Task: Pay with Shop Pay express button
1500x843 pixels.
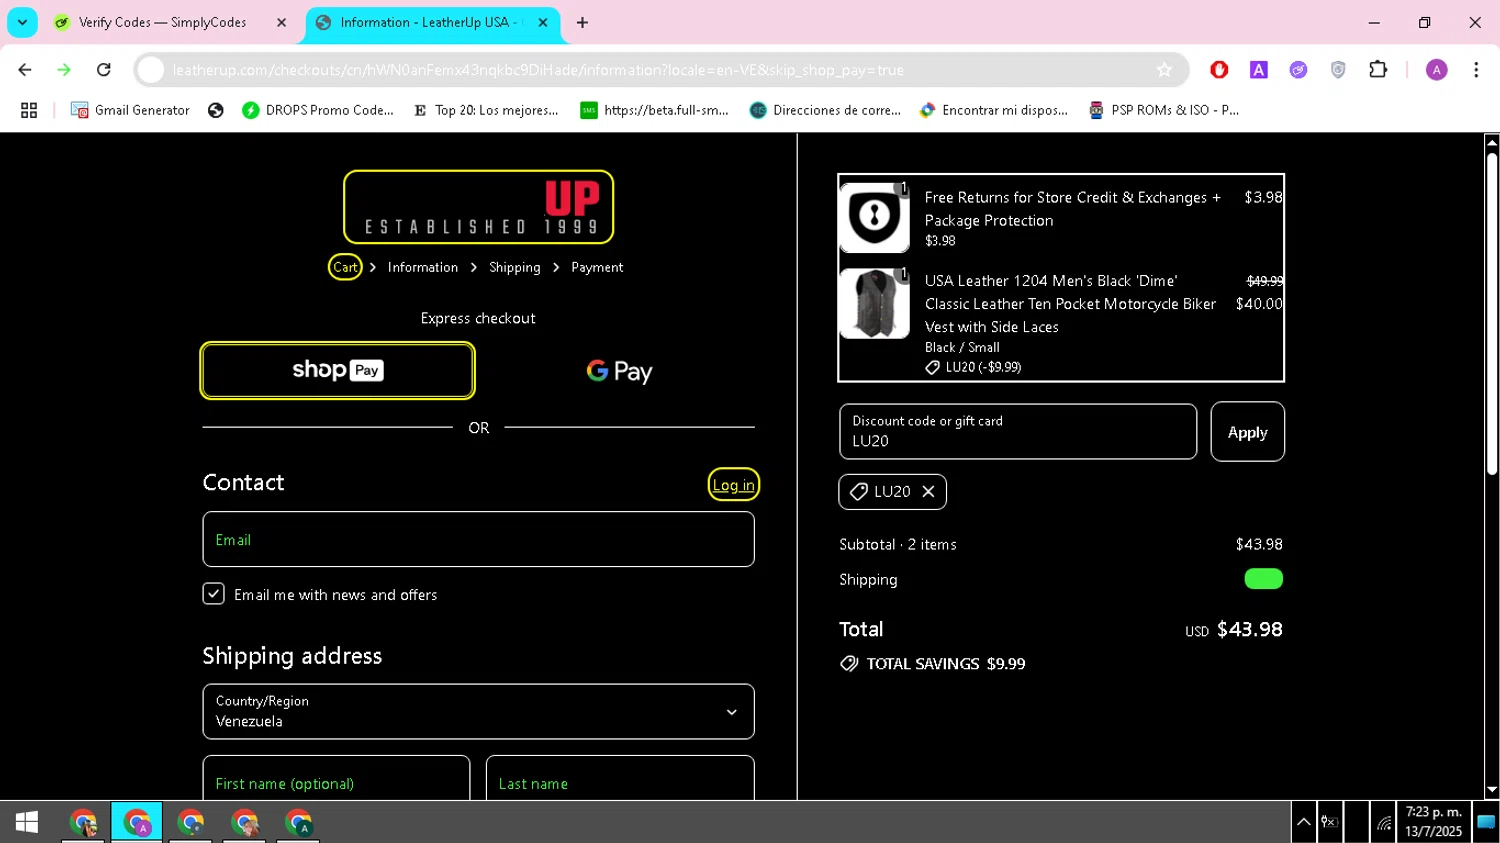Action: click(337, 371)
